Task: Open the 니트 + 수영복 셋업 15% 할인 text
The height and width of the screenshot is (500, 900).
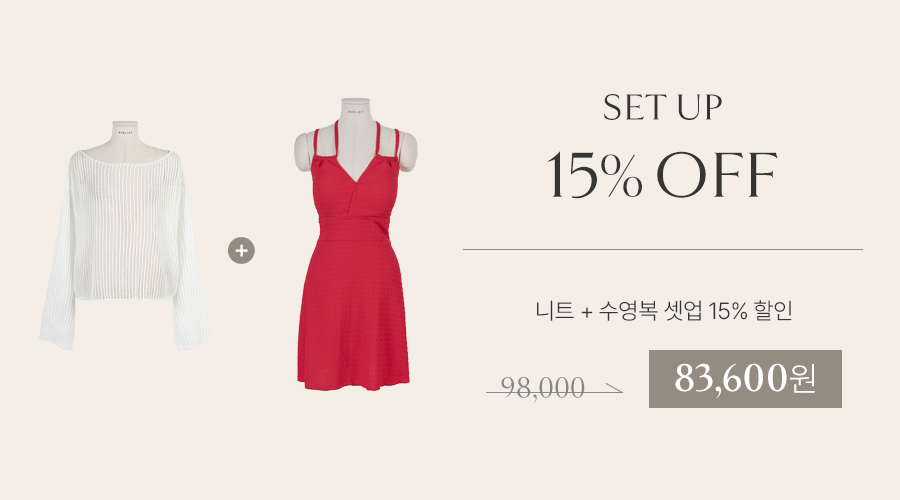Action: [664, 311]
